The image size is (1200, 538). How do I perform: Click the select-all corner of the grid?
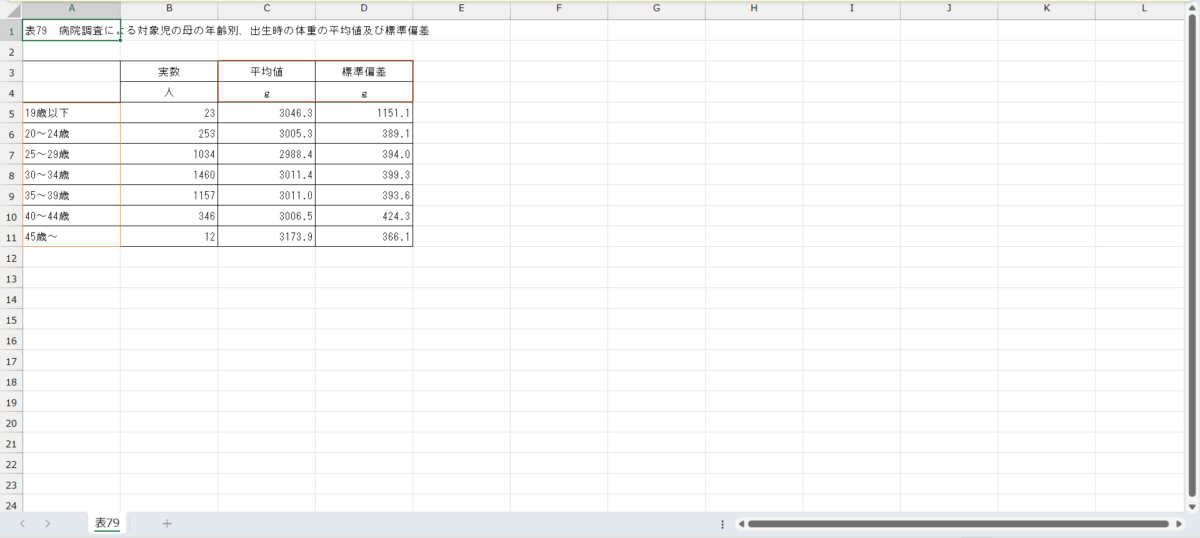click(x=11, y=9)
